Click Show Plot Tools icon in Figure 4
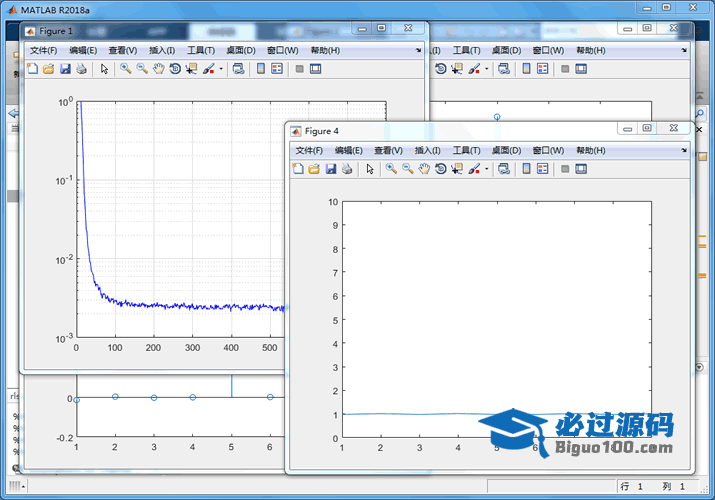This screenshot has width=715, height=500. pyautogui.click(x=581, y=169)
